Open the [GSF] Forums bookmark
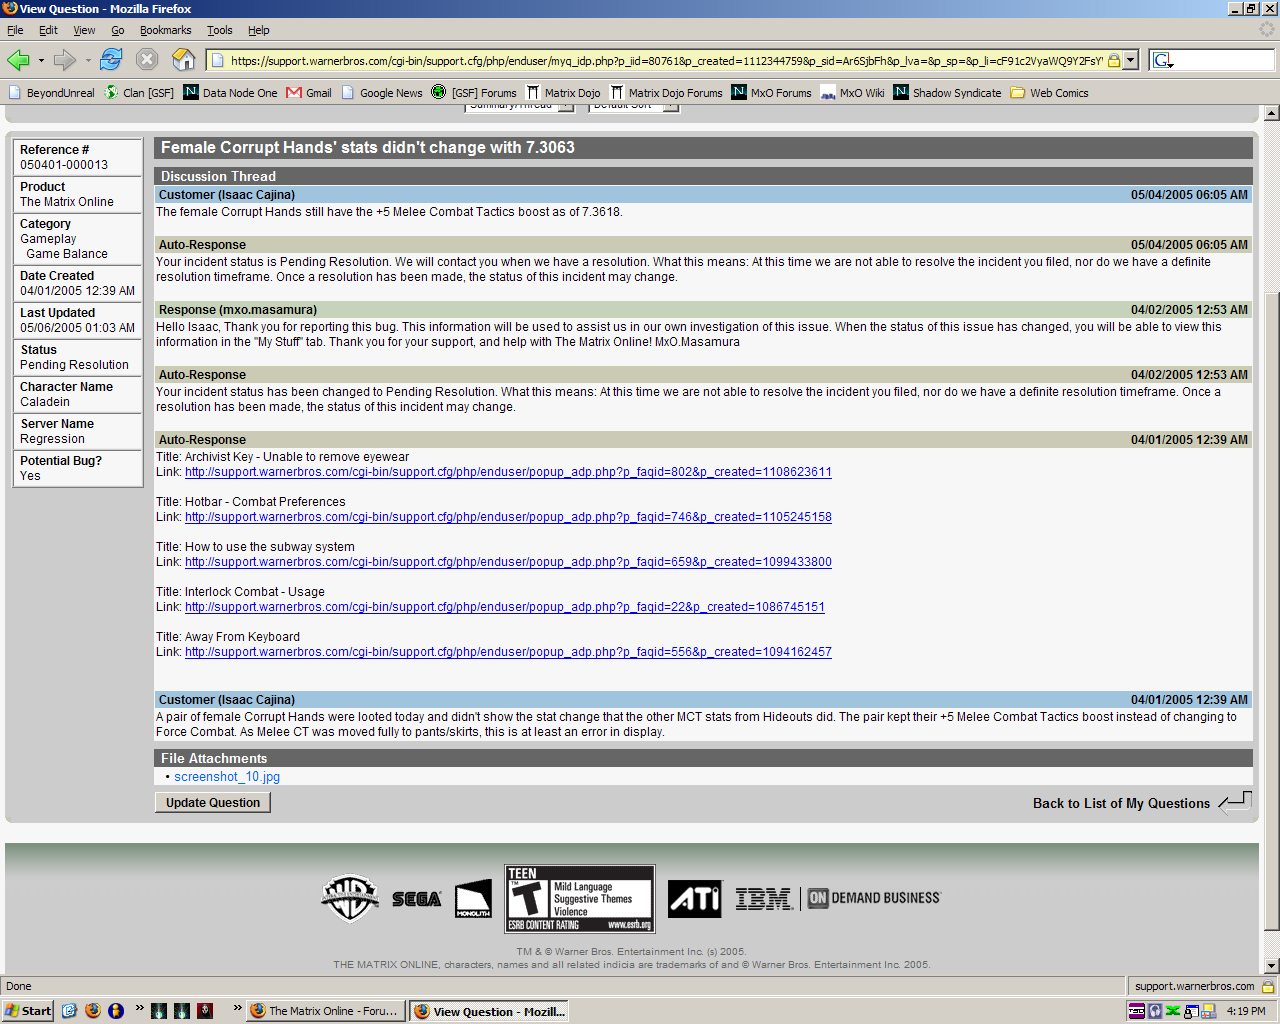This screenshot has height=1024, width=1280. (x=474, y=93)
